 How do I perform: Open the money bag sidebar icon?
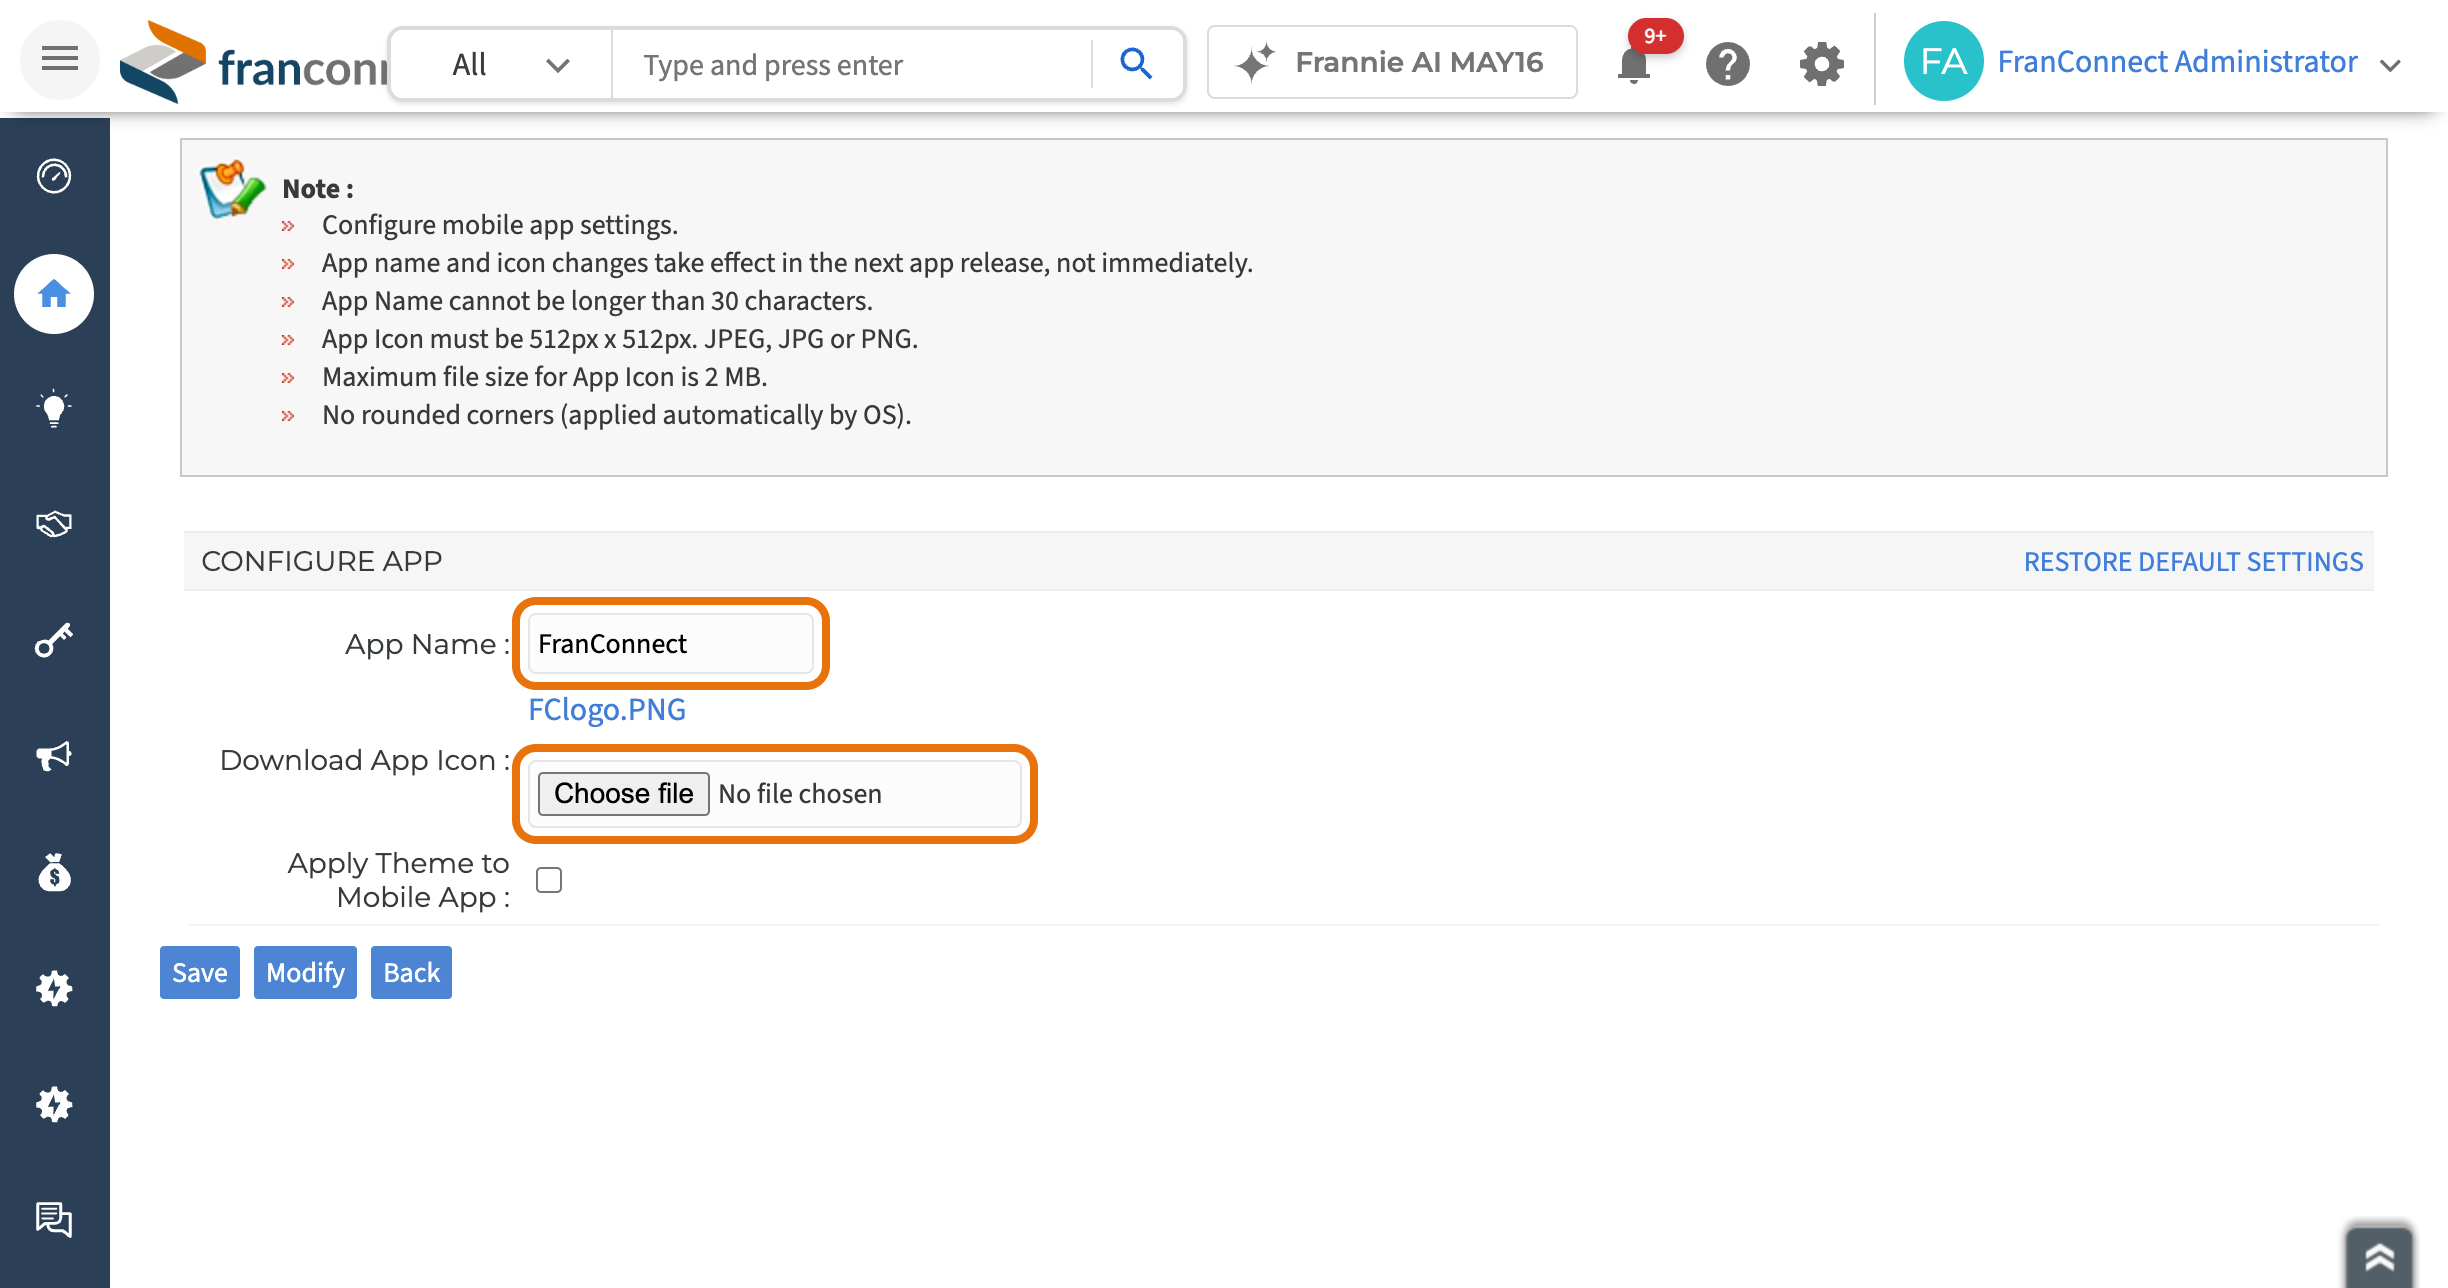[54, 872]
